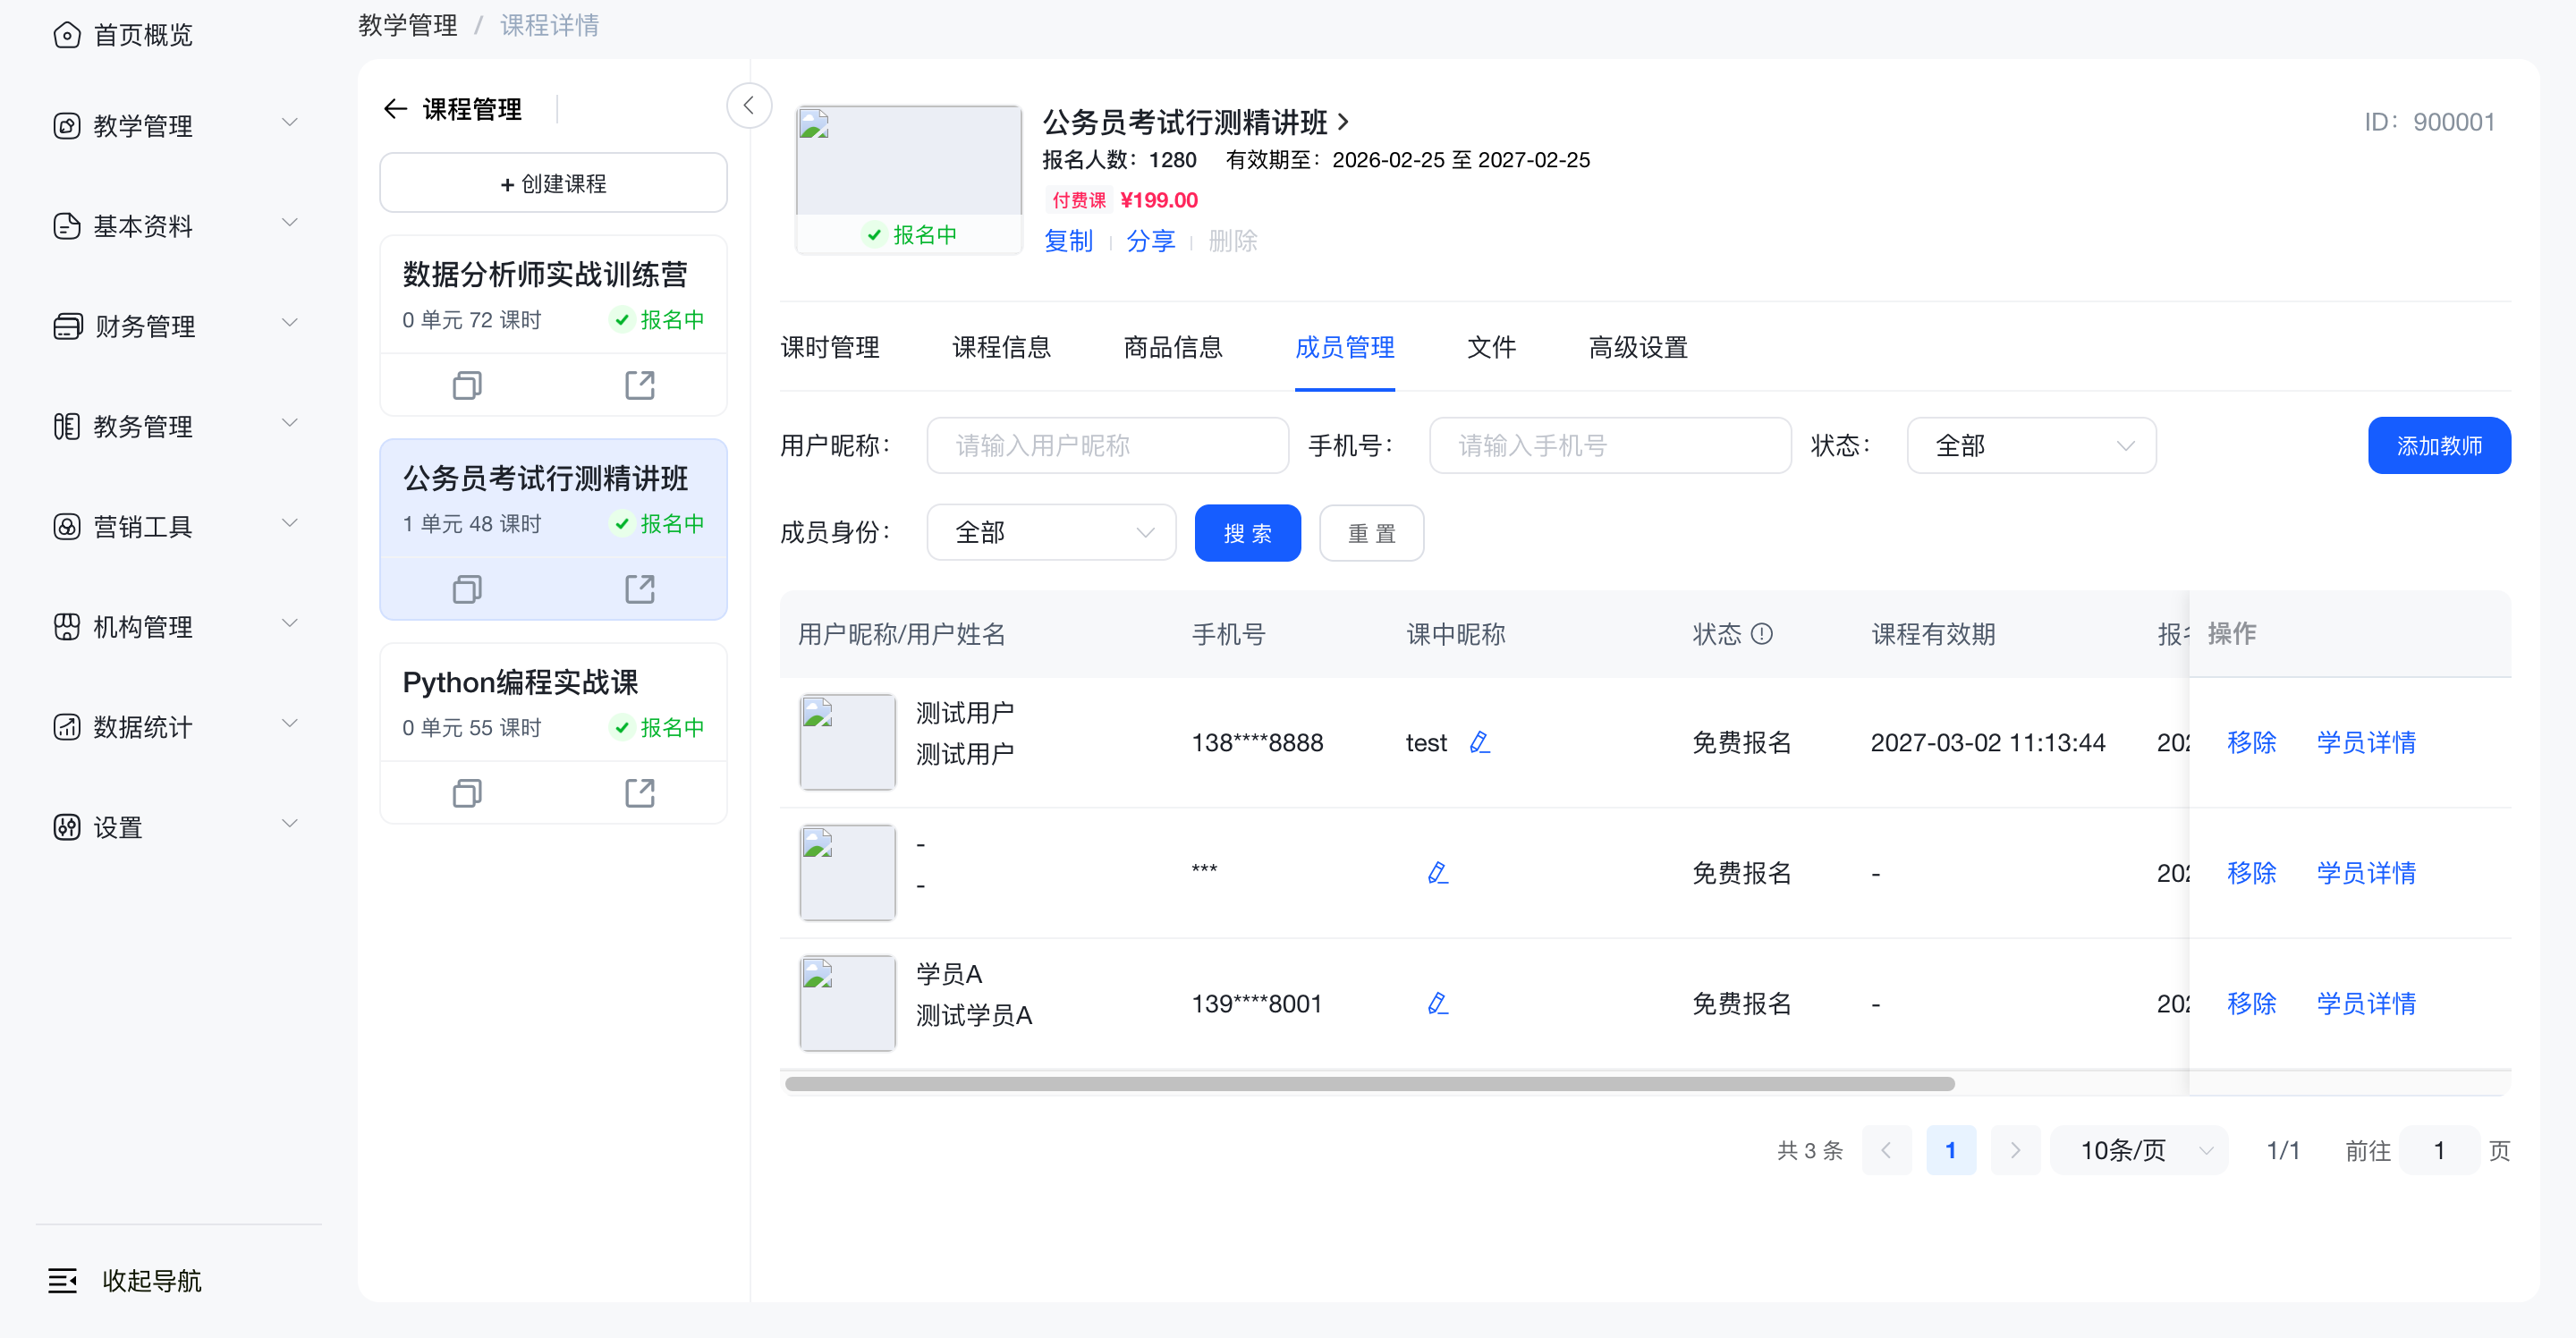Click the 营销工具 sidebar icon
Screen dimensions: 2576x1338
coord(66,526)
